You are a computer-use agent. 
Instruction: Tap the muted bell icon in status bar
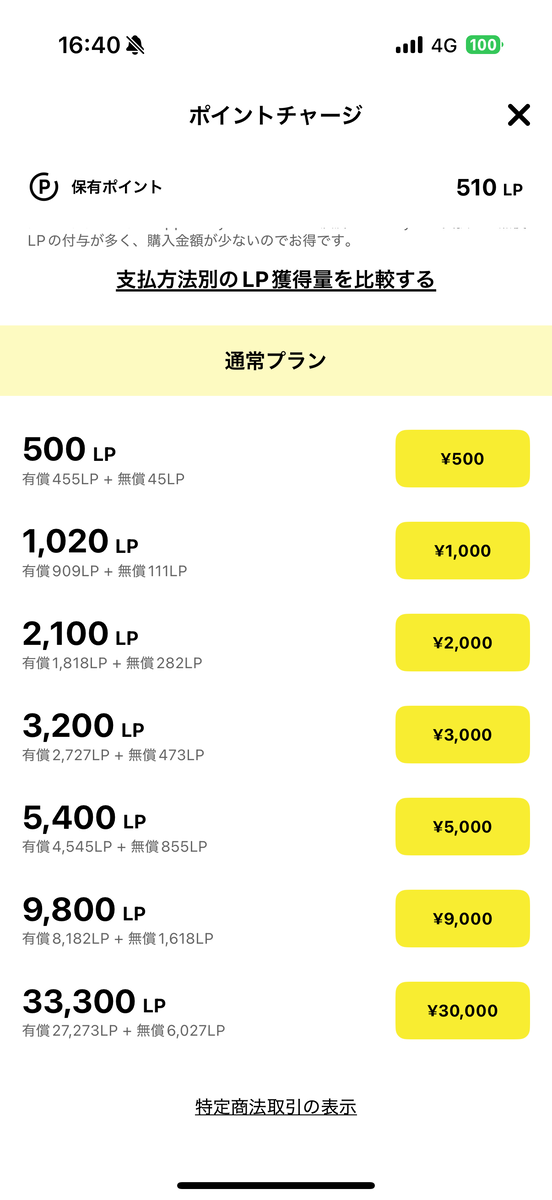point(135,45)
